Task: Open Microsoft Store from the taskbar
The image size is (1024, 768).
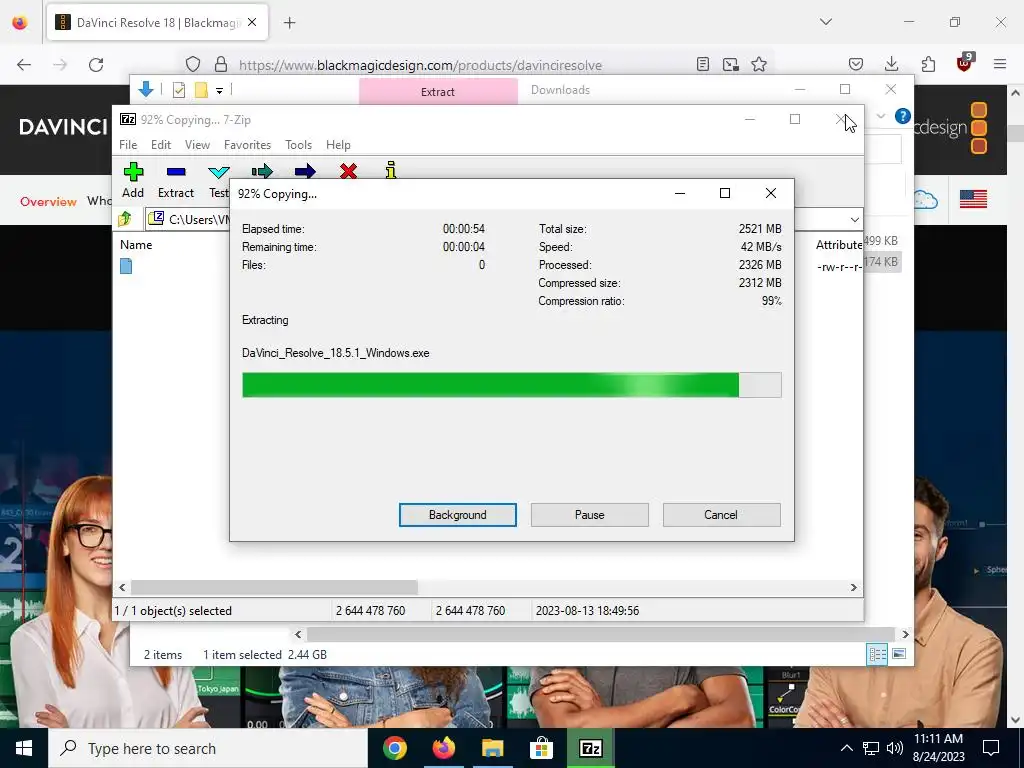Action: [541, 748]
